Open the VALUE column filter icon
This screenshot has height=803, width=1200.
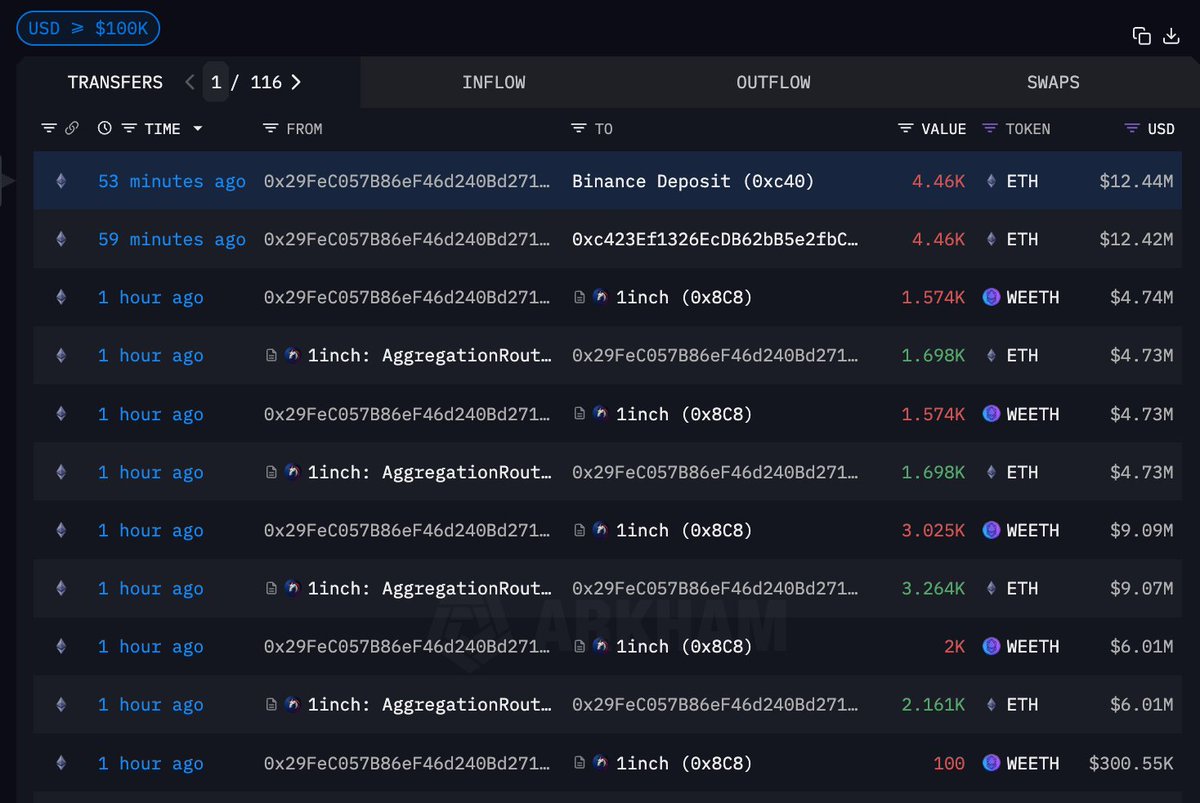pyautogui.click(x=906, y=128)
